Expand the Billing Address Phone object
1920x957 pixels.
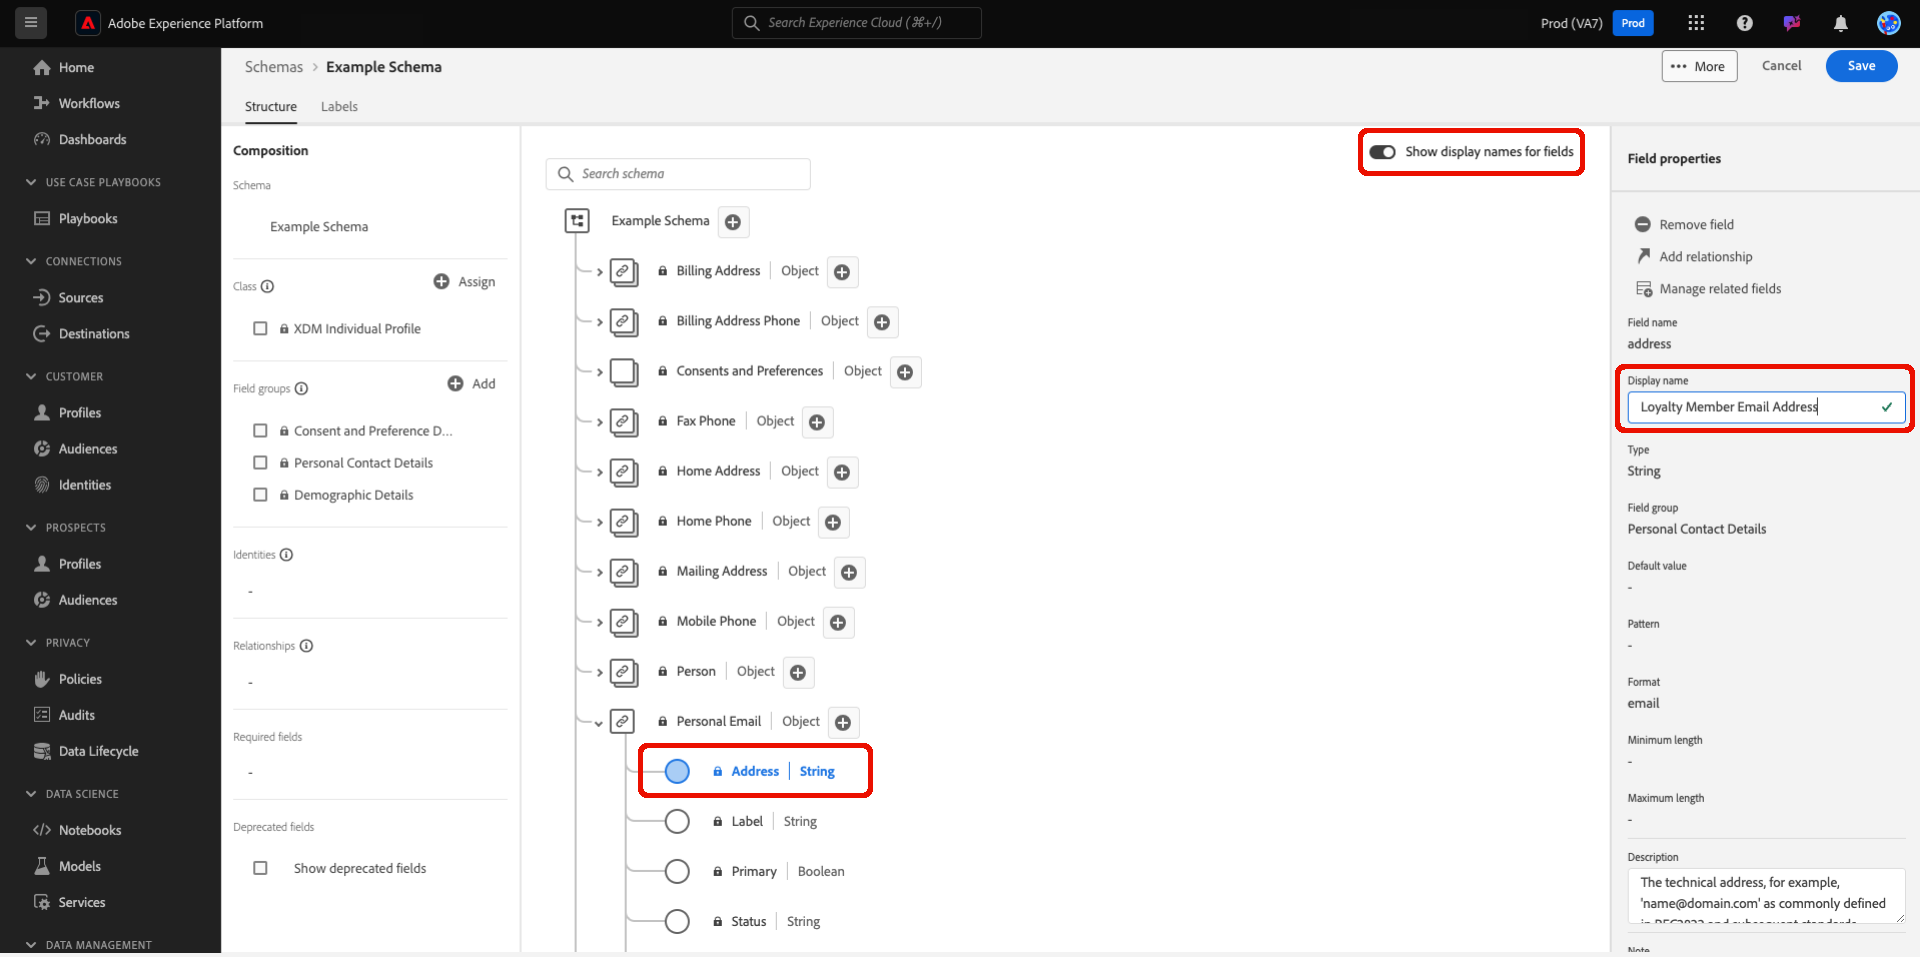tap(599, 322)
